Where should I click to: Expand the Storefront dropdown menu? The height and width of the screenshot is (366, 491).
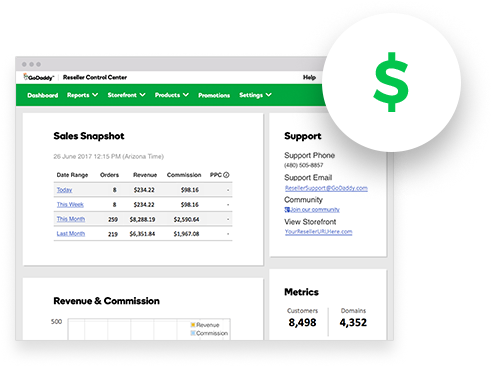[x=126, y=95]
